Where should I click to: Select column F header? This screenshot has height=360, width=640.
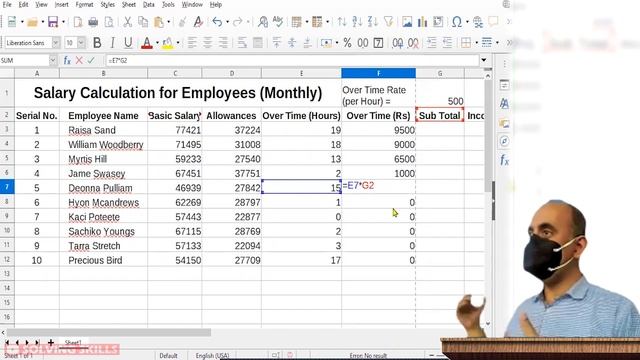378,73
